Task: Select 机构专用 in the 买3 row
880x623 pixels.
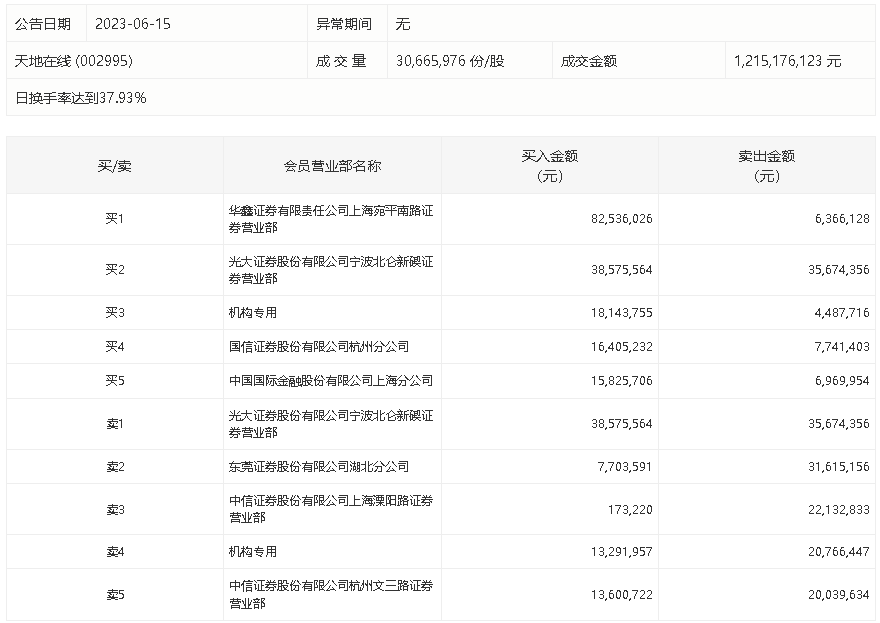Action: pos(253,313)
